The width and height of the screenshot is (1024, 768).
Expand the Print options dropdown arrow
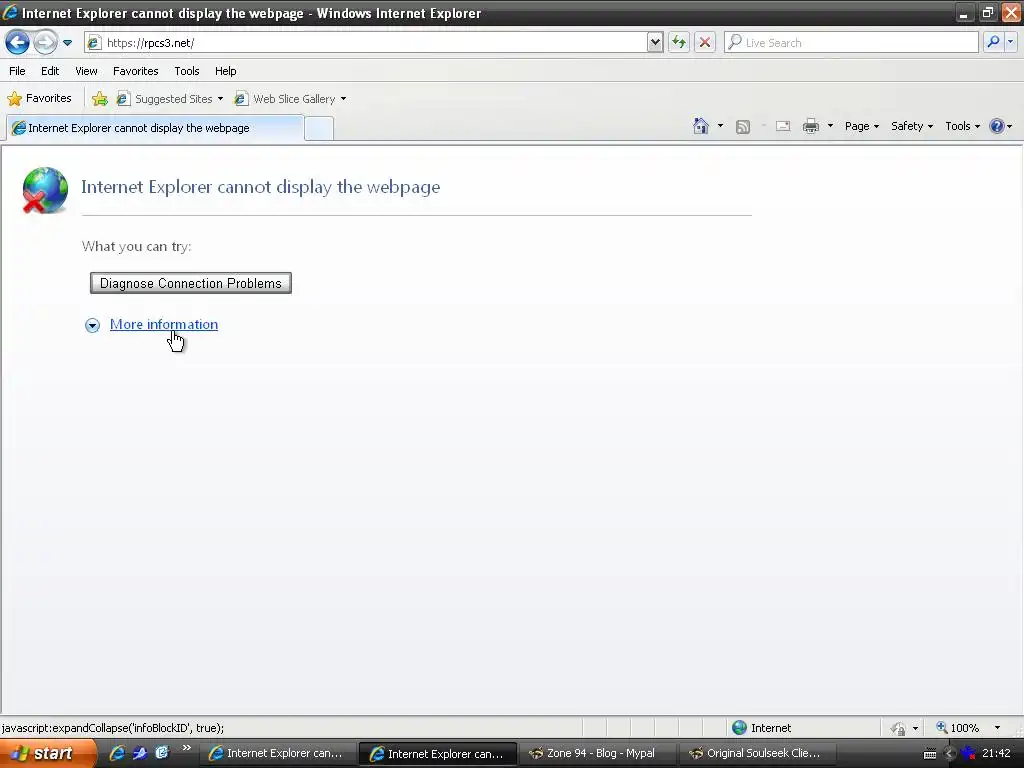click(830, 126)
